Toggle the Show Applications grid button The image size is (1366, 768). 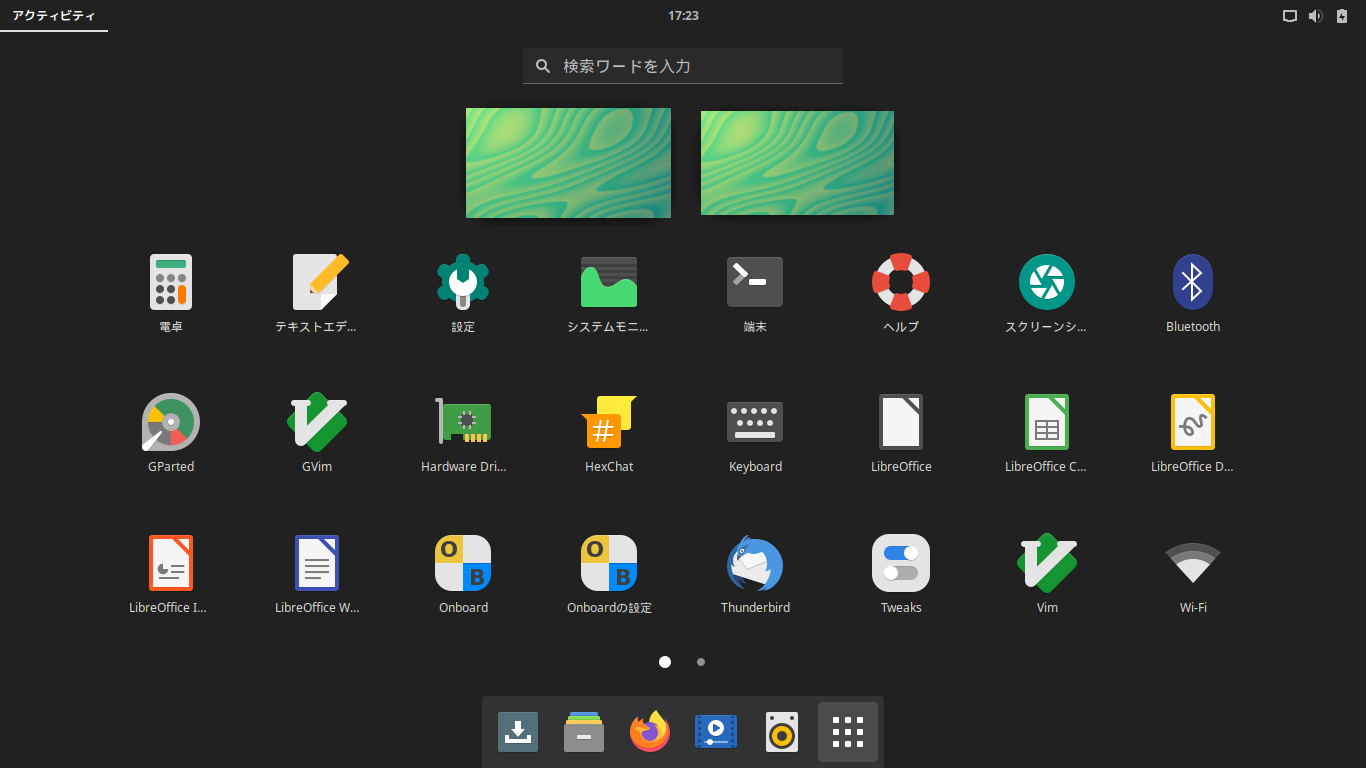tap(848, 732)
